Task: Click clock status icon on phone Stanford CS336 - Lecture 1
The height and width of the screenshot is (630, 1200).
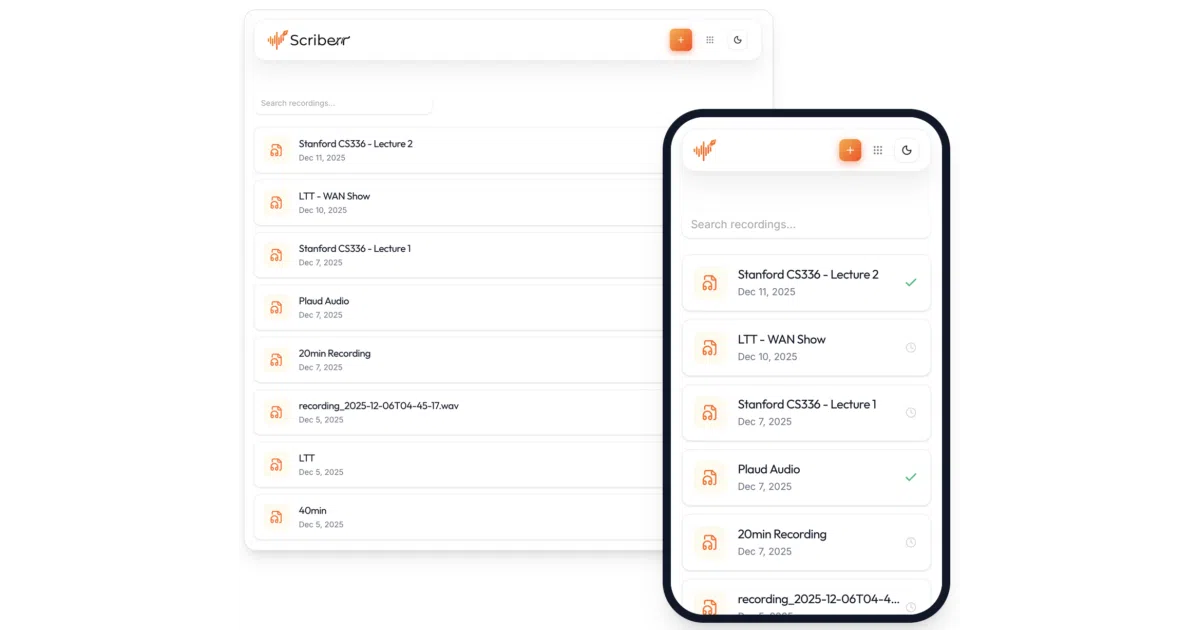Action: pyautogui.click(x=911, y=413)
